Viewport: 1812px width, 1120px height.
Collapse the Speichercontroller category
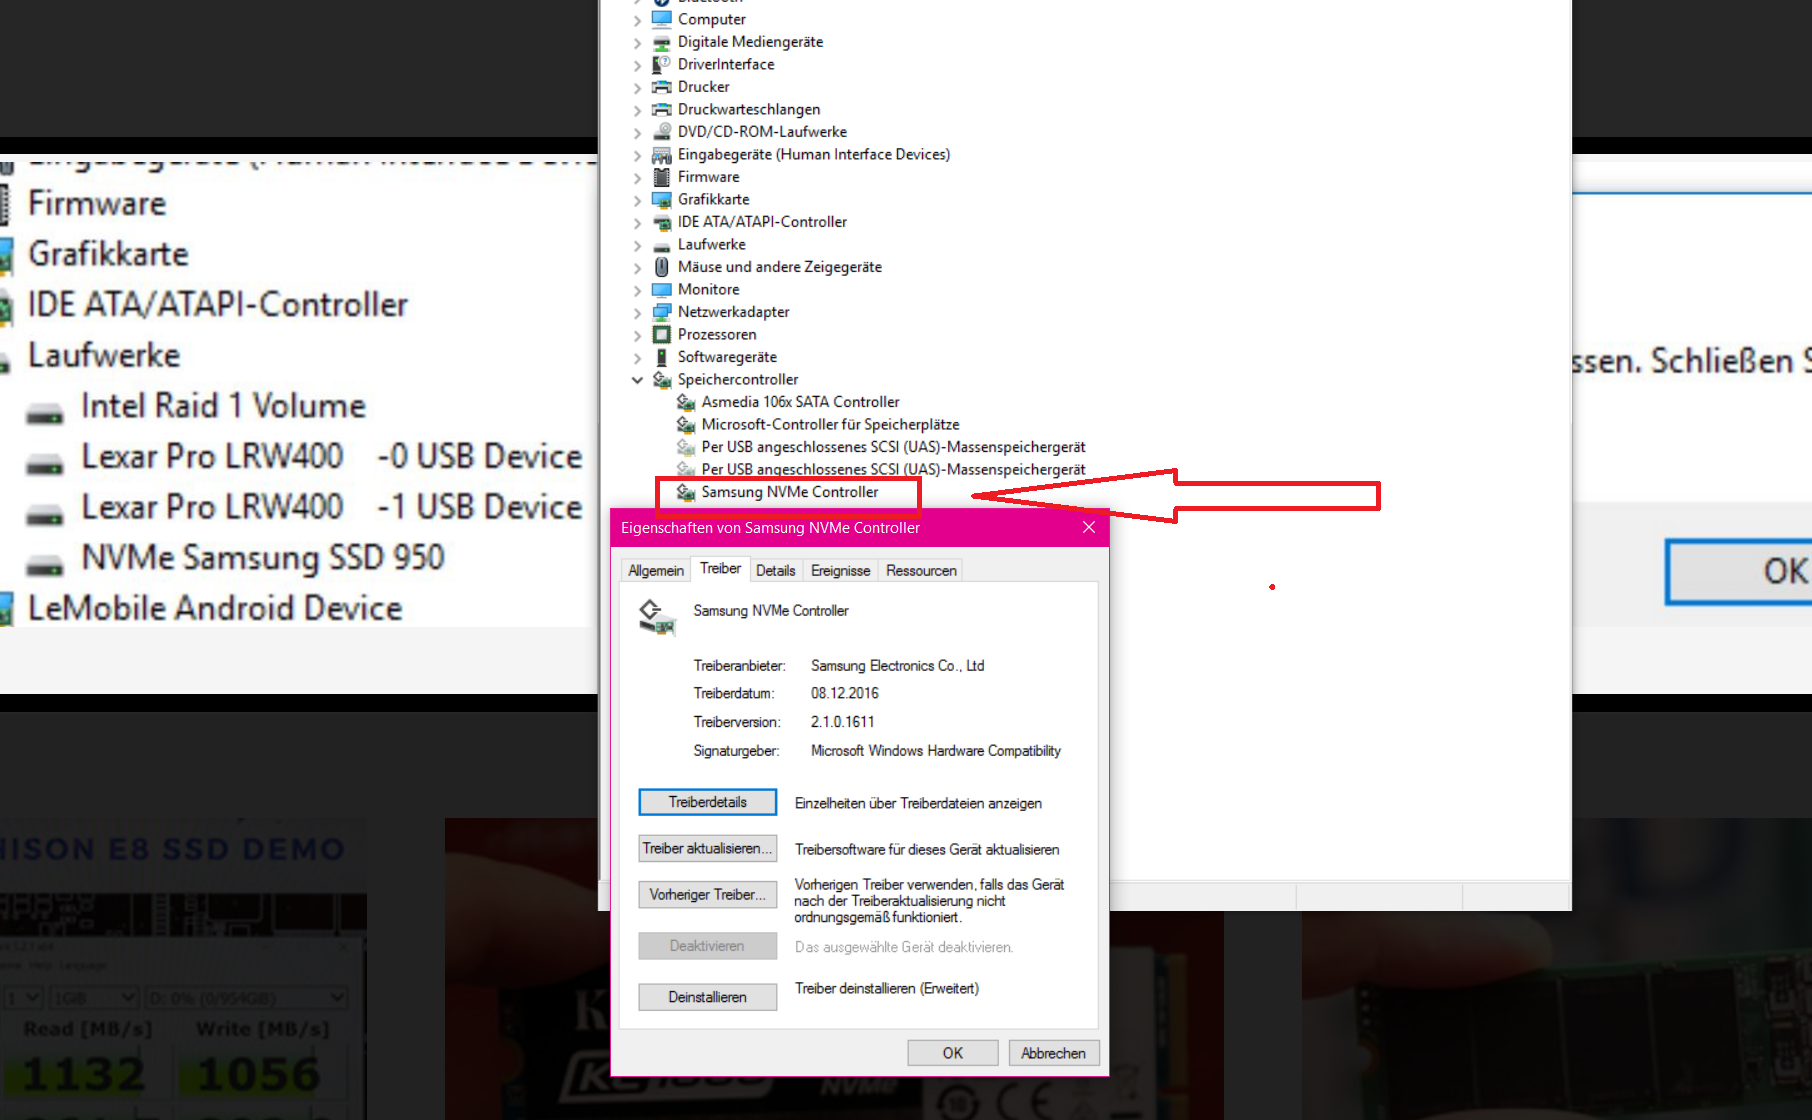tap(637, 380)
